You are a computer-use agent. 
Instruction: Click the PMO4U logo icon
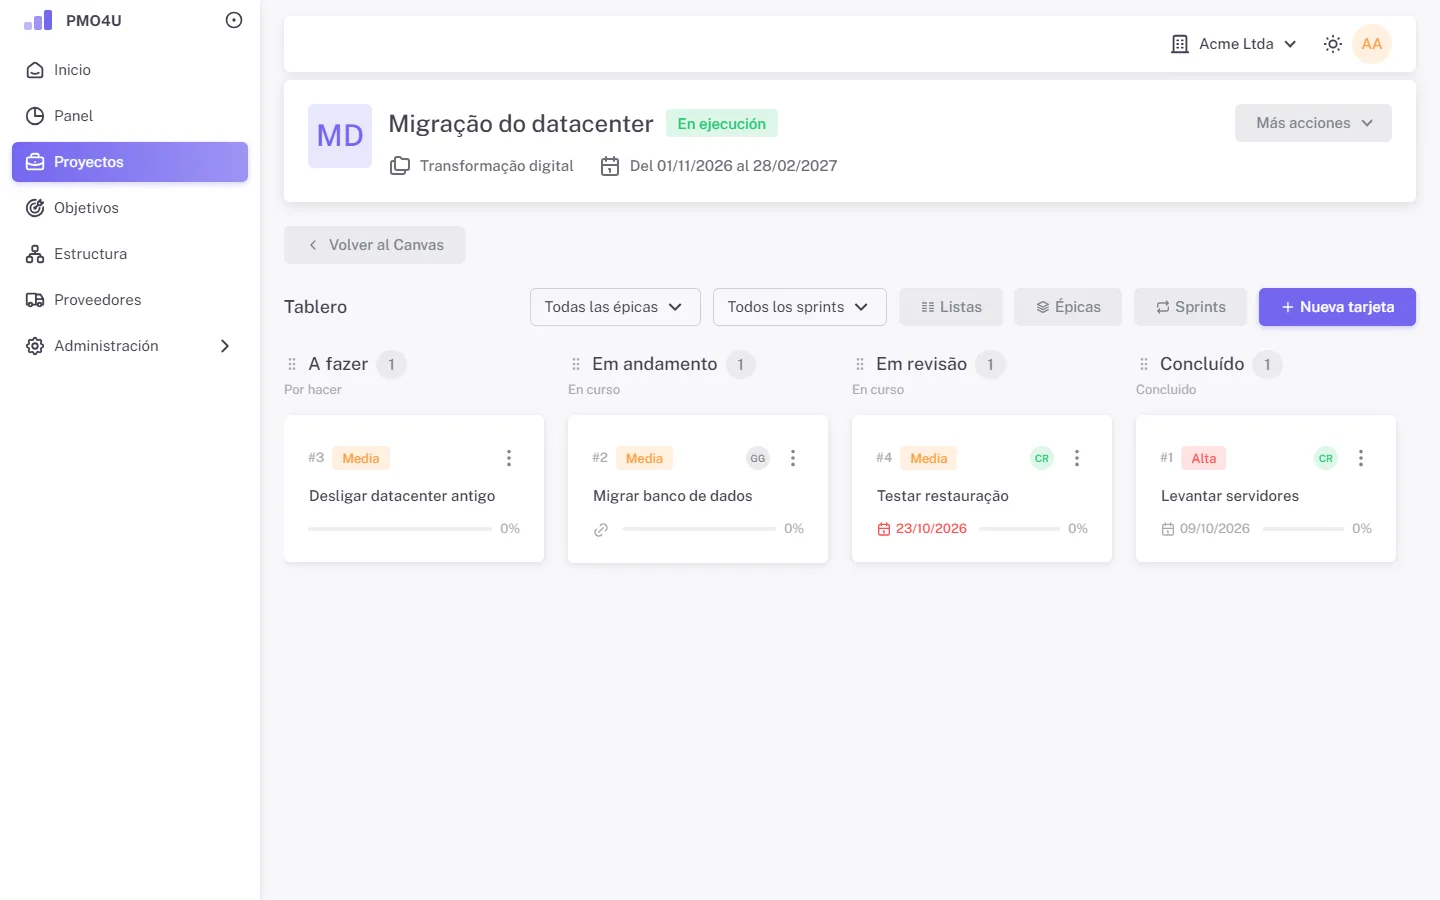tap(38, 21)
